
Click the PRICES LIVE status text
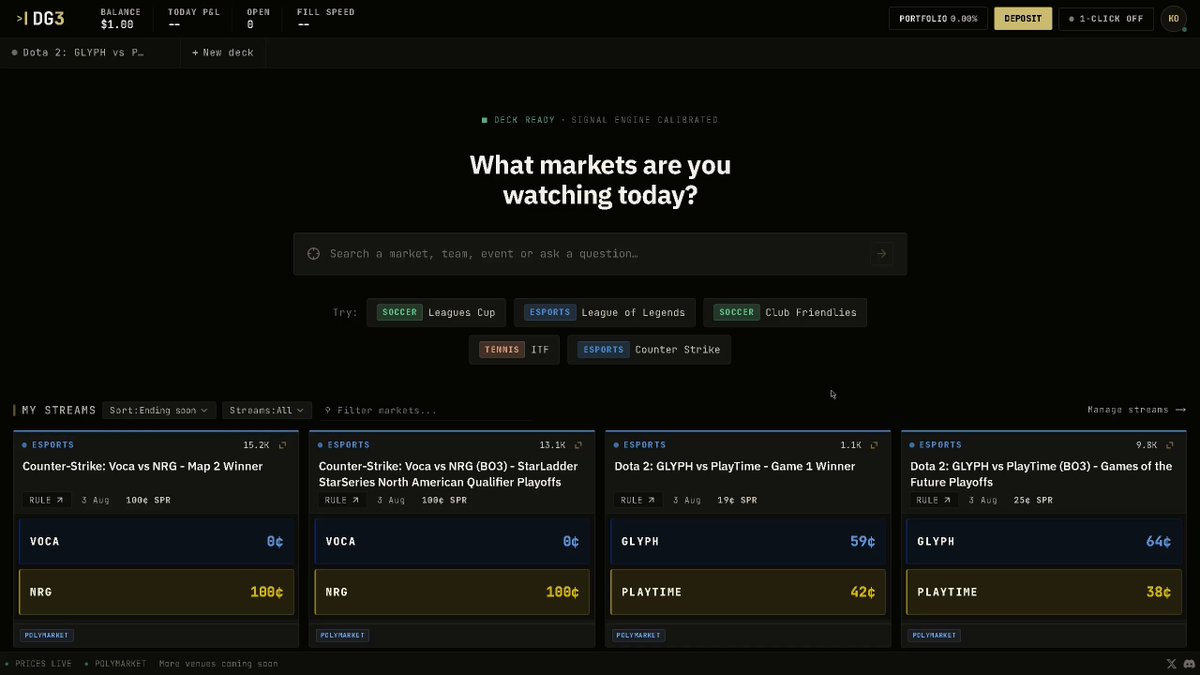43,664
